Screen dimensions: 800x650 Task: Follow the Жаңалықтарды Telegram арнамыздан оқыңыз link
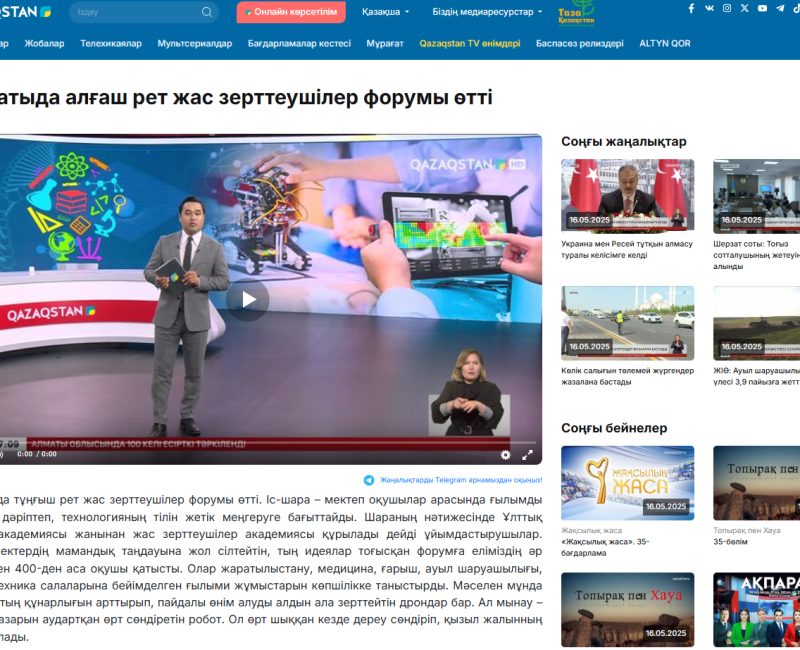click(x=461, y=480)
